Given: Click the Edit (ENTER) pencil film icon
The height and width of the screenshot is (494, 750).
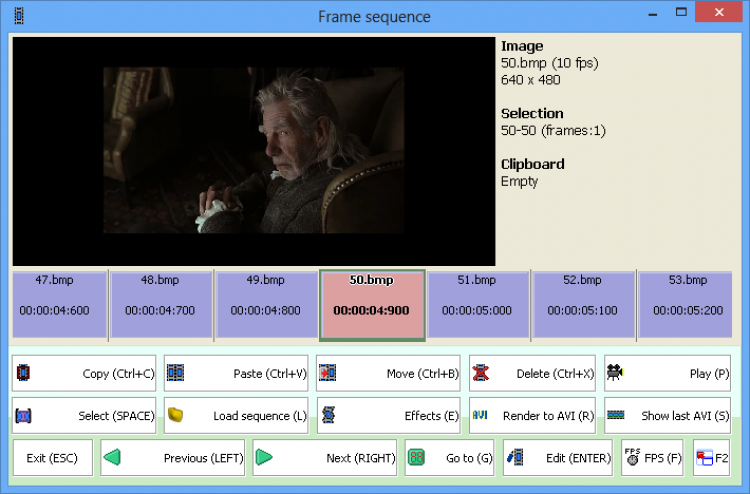Looking at the screenshot, I should pyautogui.click(x=515, y=458).
